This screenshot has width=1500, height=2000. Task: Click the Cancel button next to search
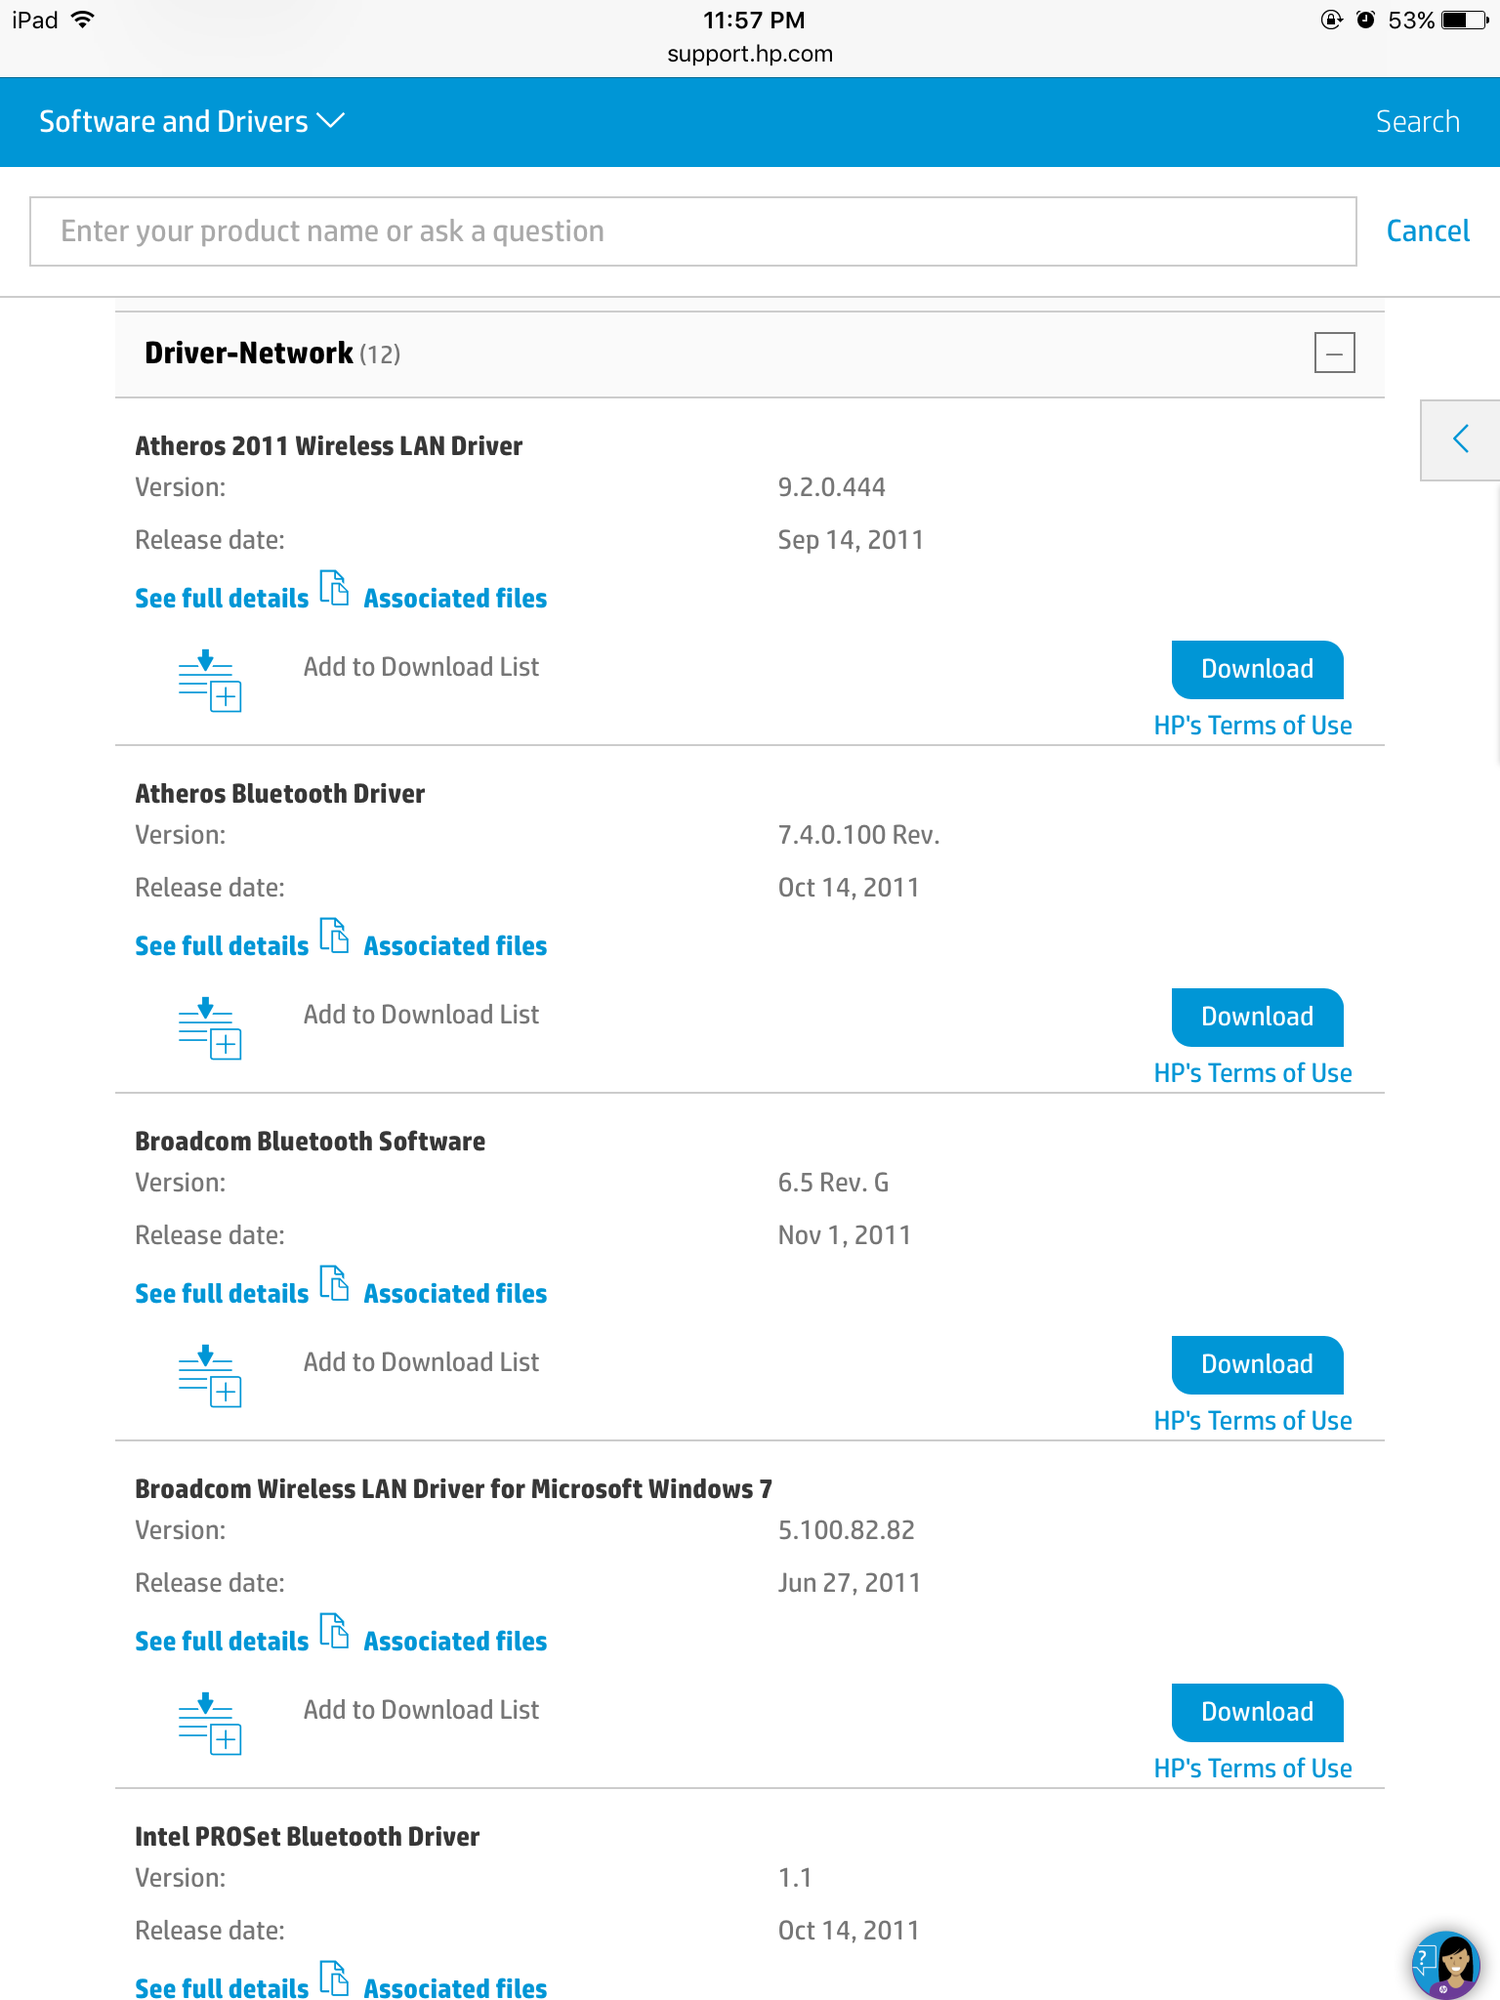point(1427,231)
